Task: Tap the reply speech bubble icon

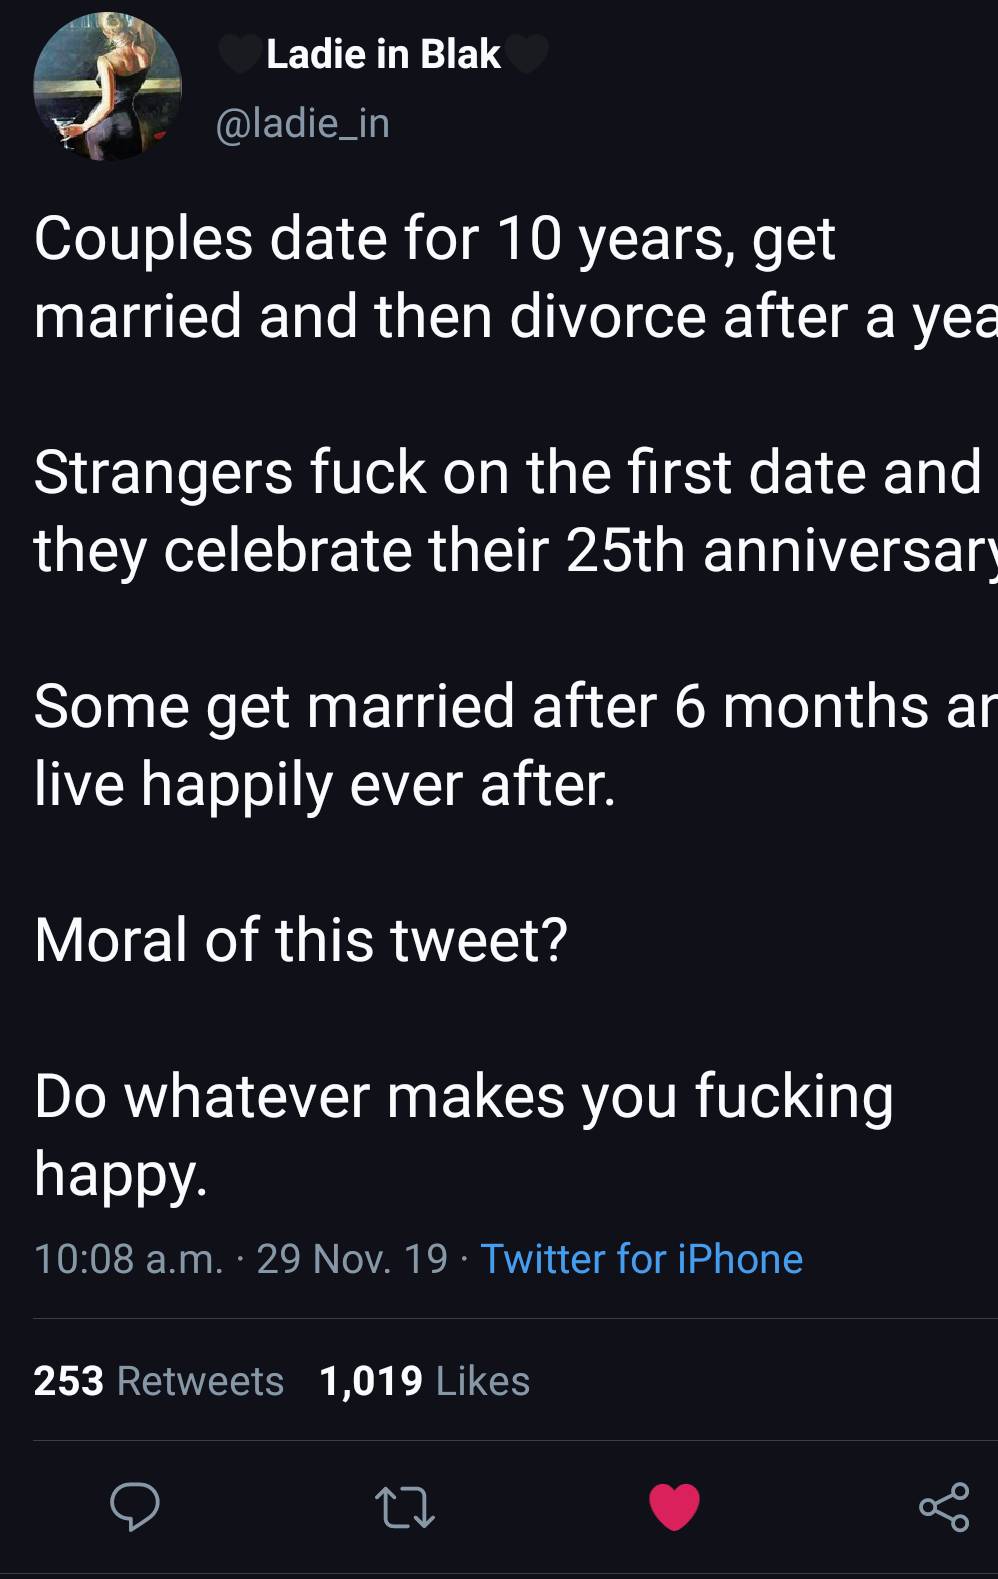Action: pyautogui.click(x=134, y=1506)
